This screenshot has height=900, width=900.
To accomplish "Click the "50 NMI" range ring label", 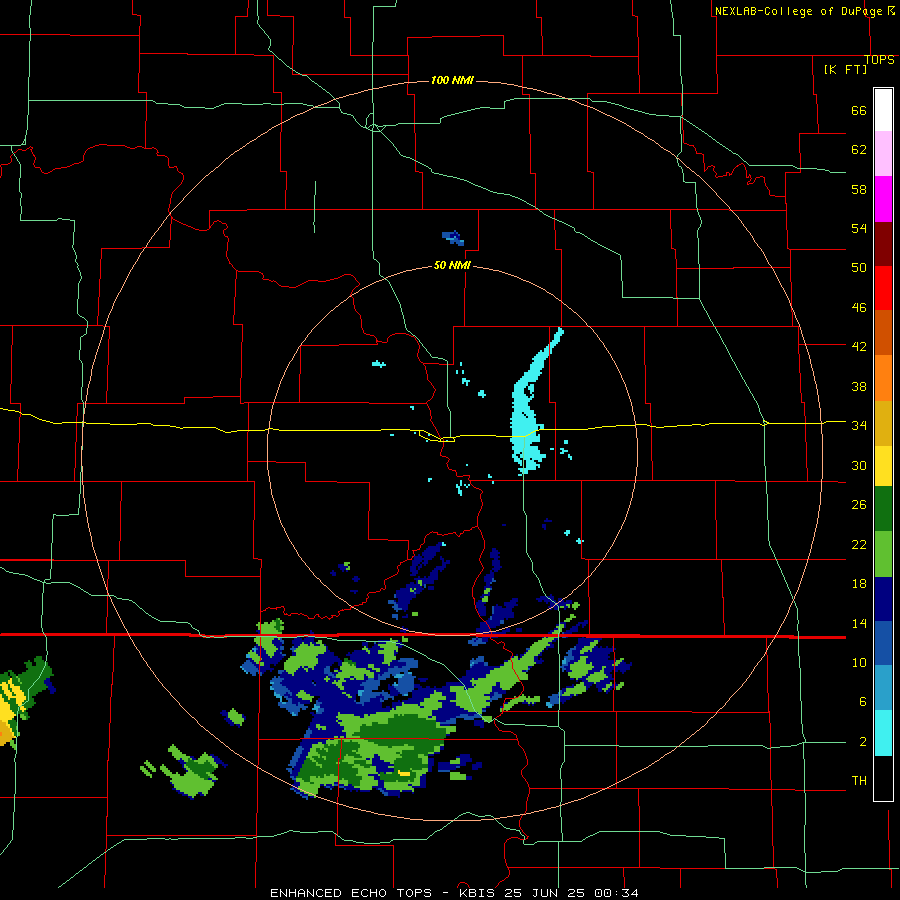I will tap(452, 265).
